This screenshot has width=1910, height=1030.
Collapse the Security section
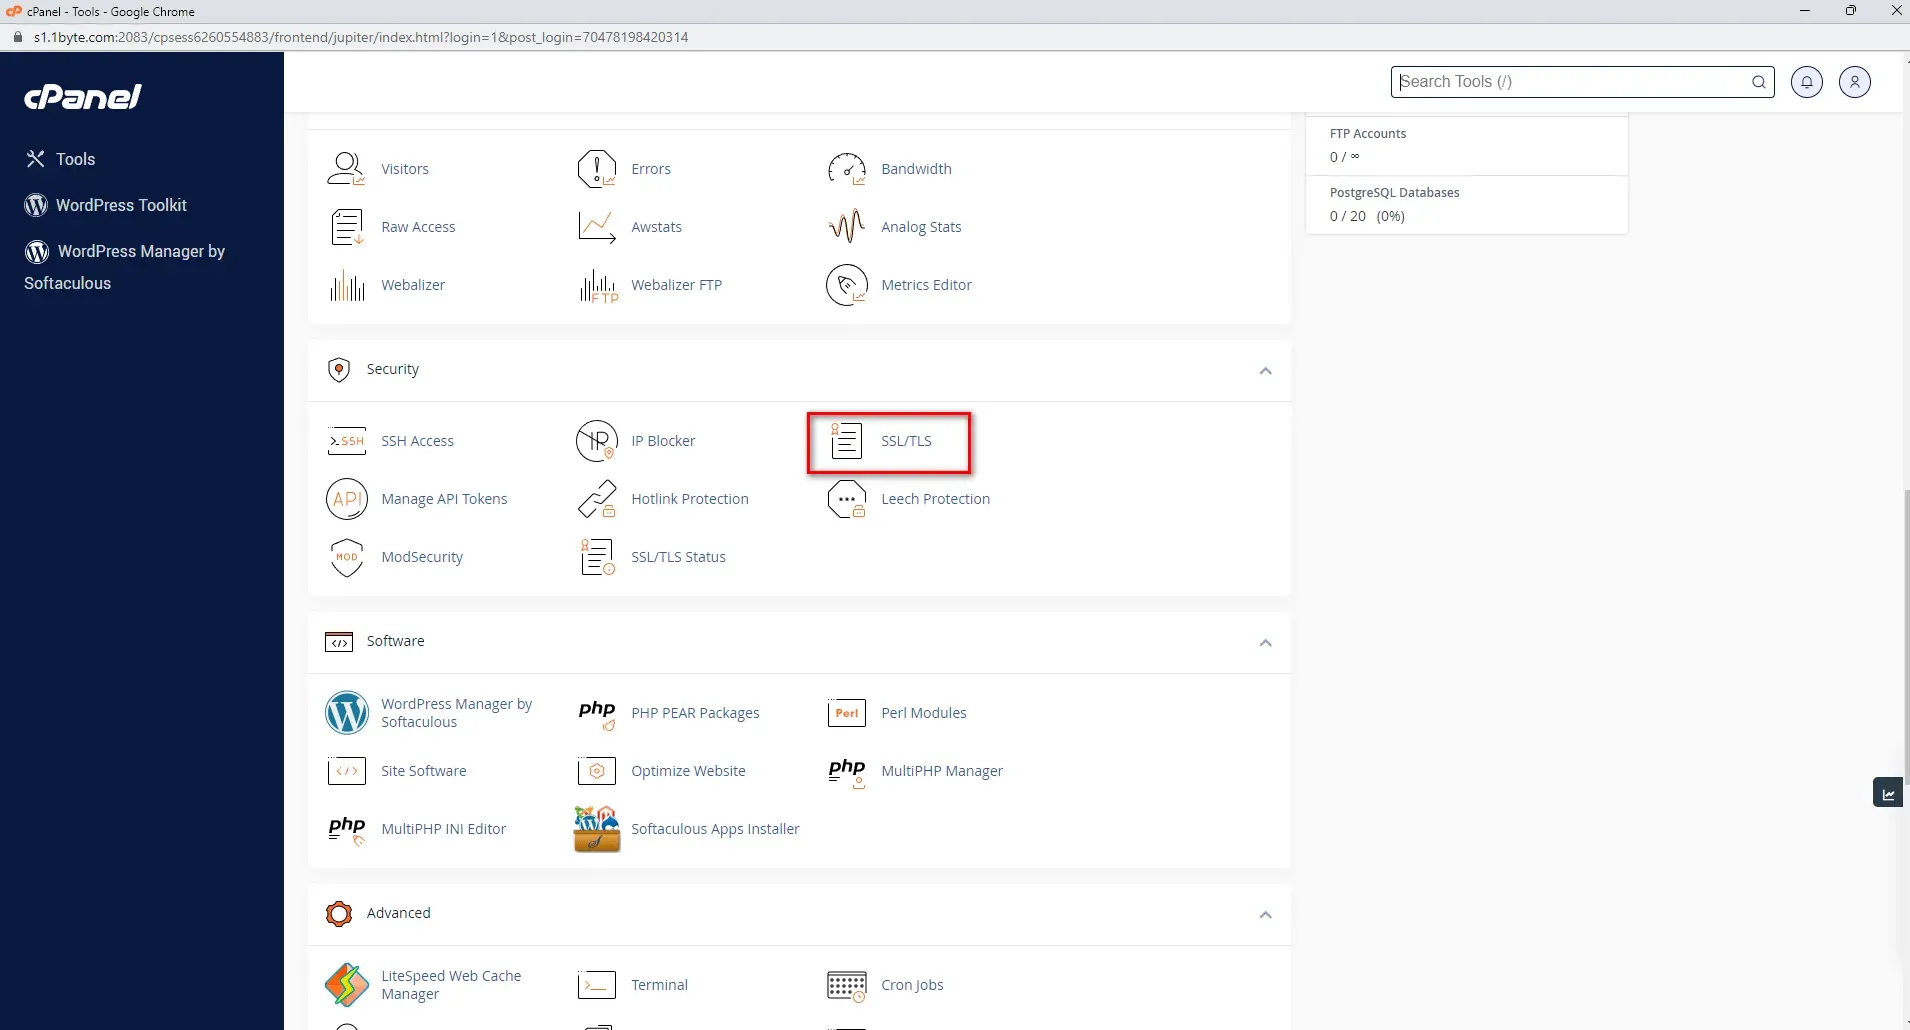point(1266,371)
